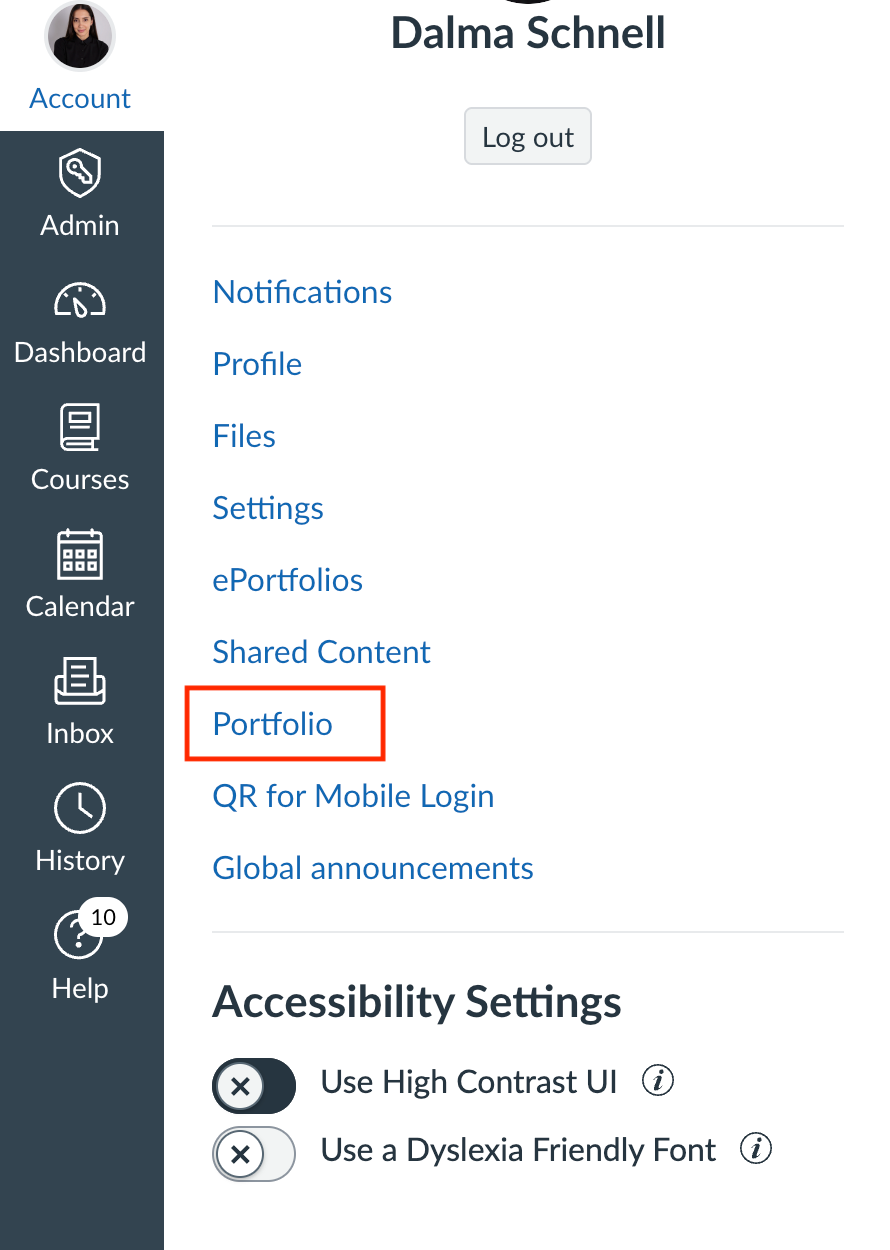Turn on Use a Dyslexia Friendly Font toggle

click(254, 1154)
